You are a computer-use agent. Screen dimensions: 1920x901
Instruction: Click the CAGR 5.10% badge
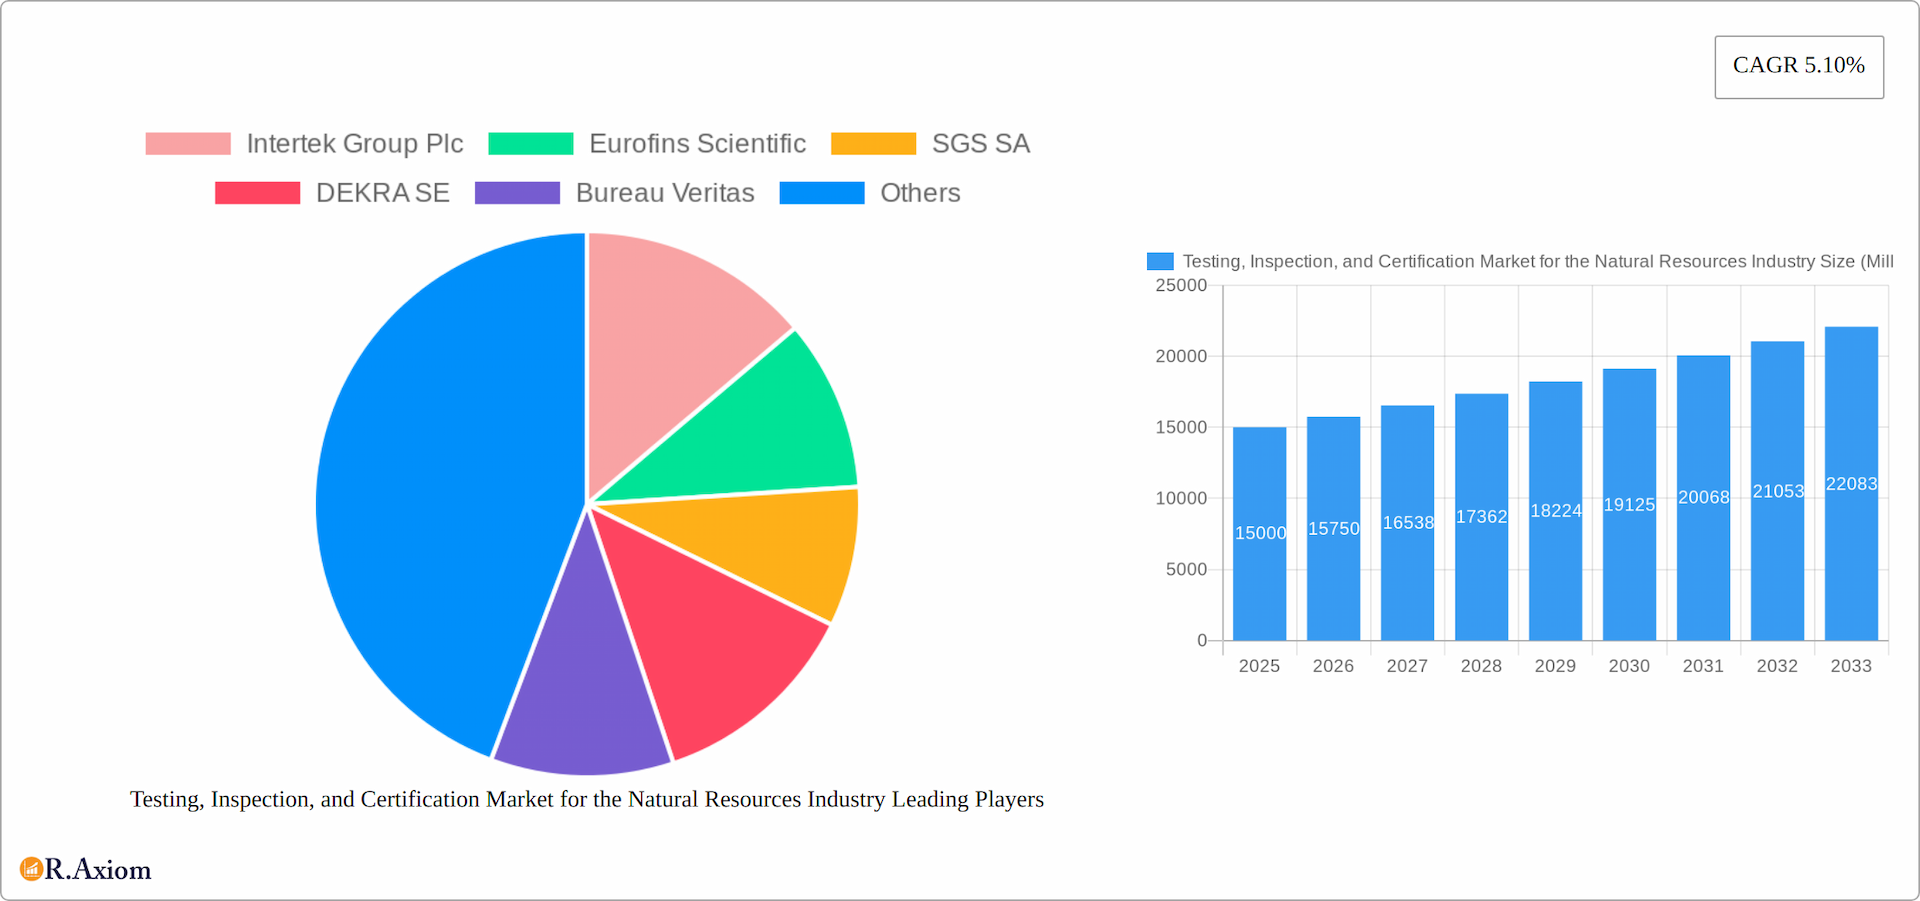[1798, 66]
